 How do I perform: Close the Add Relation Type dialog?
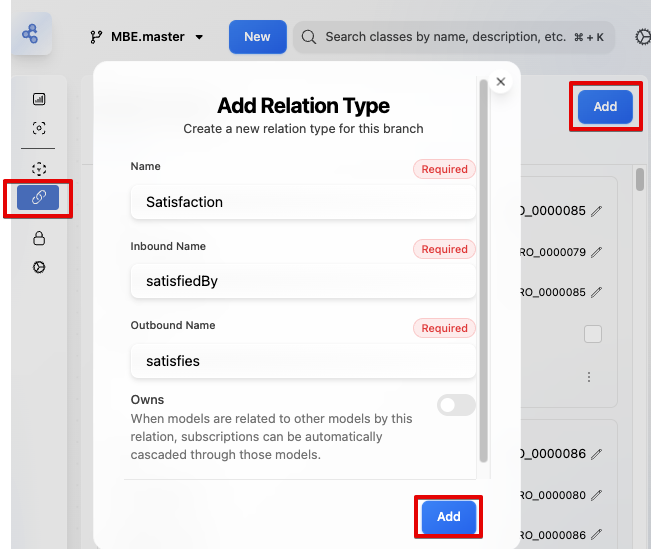501,82
